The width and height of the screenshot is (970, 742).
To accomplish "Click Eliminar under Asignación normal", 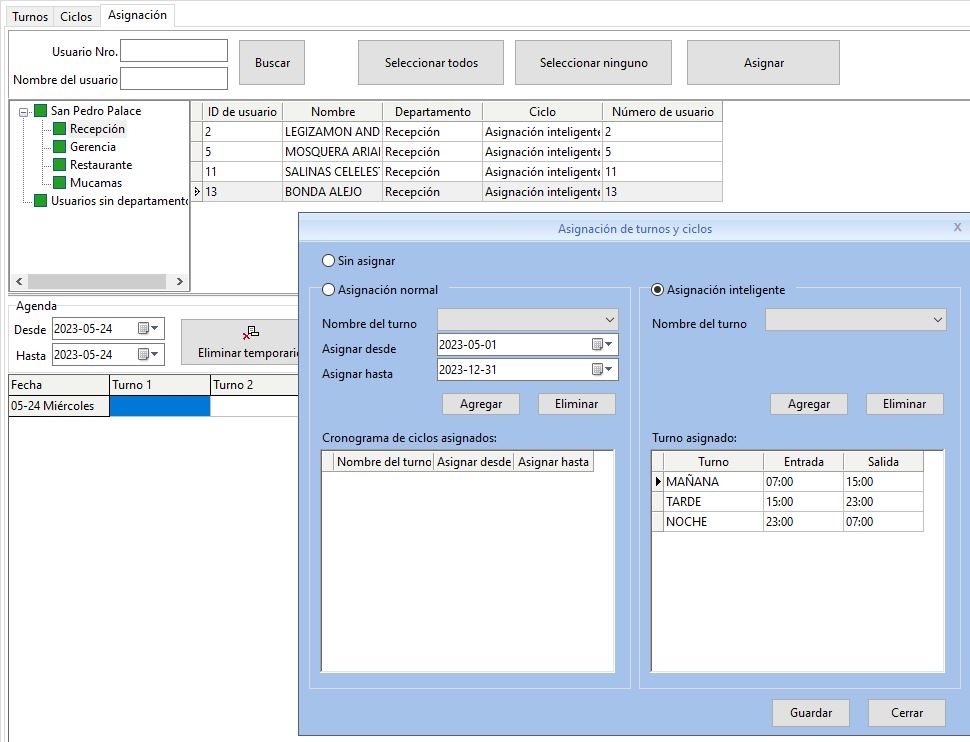I will pyautogui.click(x=577, y=403).
